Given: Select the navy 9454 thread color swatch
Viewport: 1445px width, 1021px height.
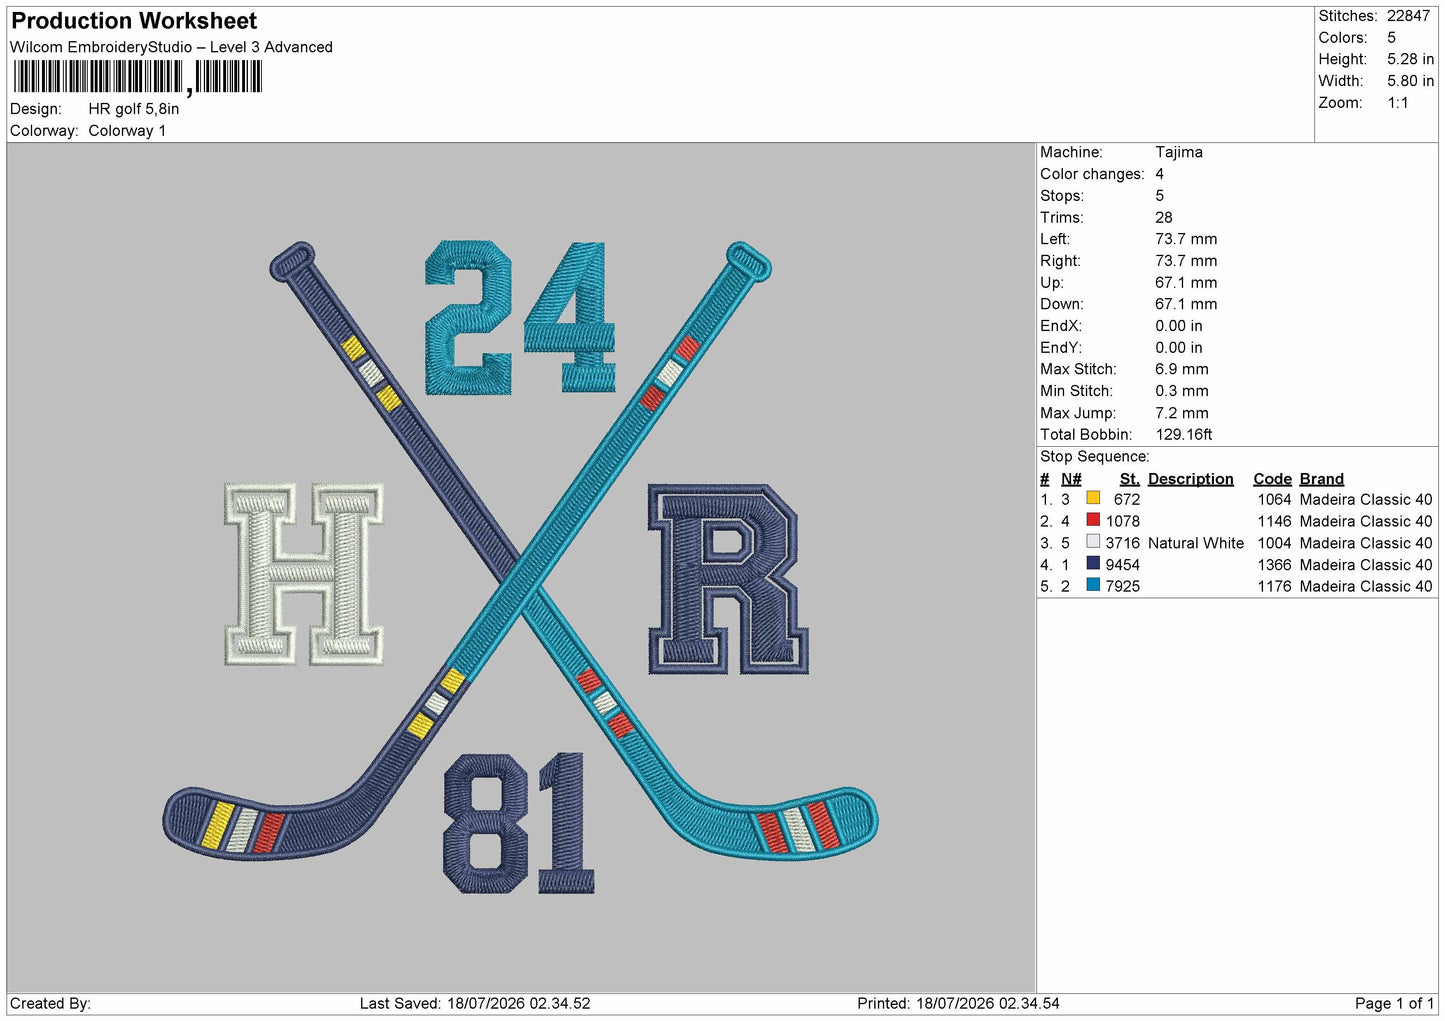Looking at the screenshot, I should 1093,564.
